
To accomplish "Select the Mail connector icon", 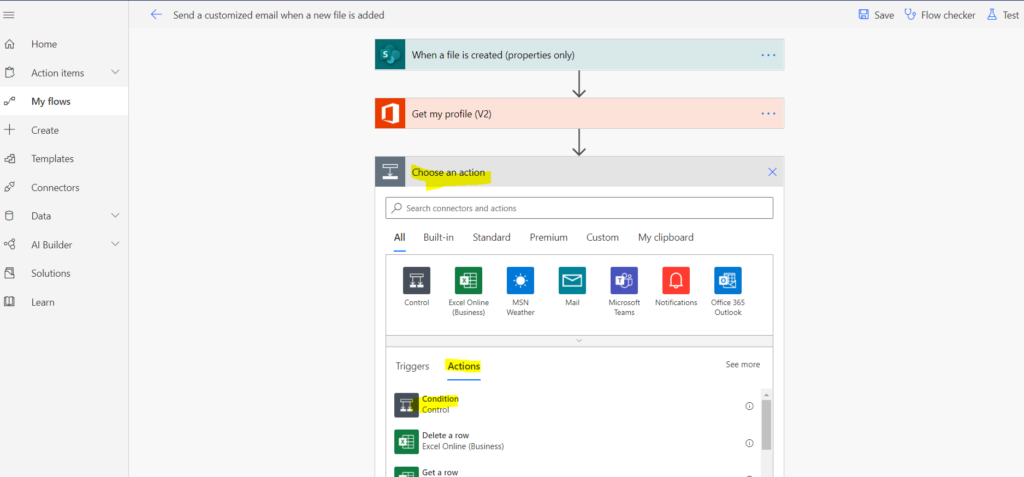I will pyautogui.click(x=572, y=281).
